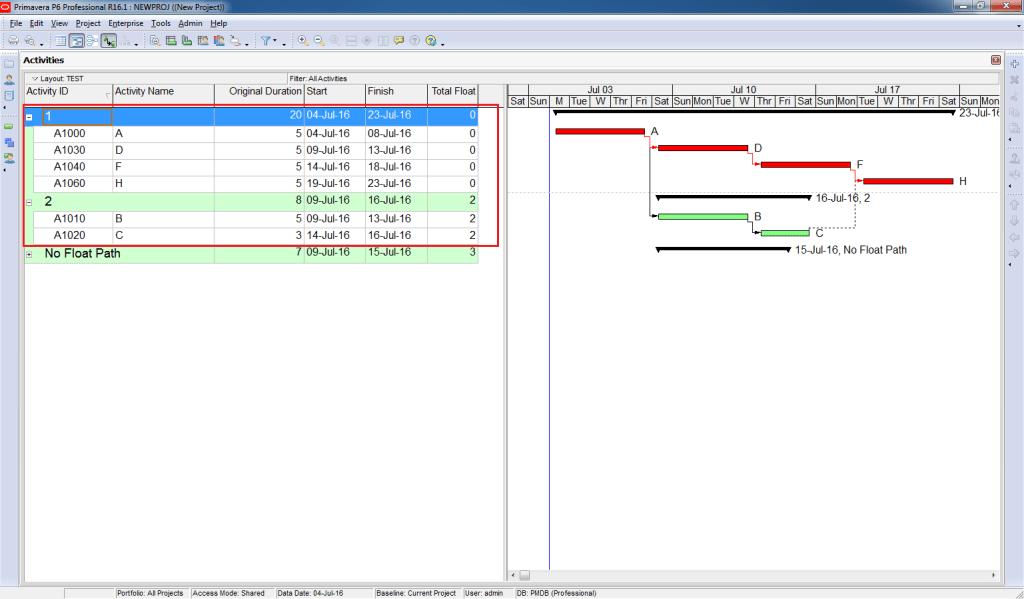This screenshot has width=1024, height=599.
Task: Open the Enterprise menu
Action: [x=125, y=22]
